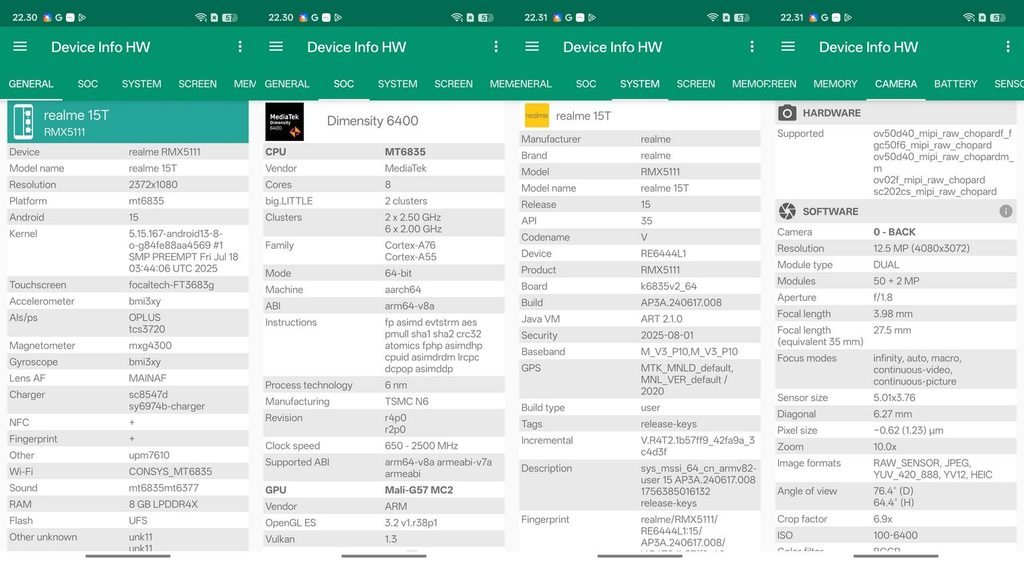This screenshot has height=563, width=1024.
Task: Tap the Wi-Fi value CONSYS_MT6835
Action: pyautogui.click(x=170, y=471)
